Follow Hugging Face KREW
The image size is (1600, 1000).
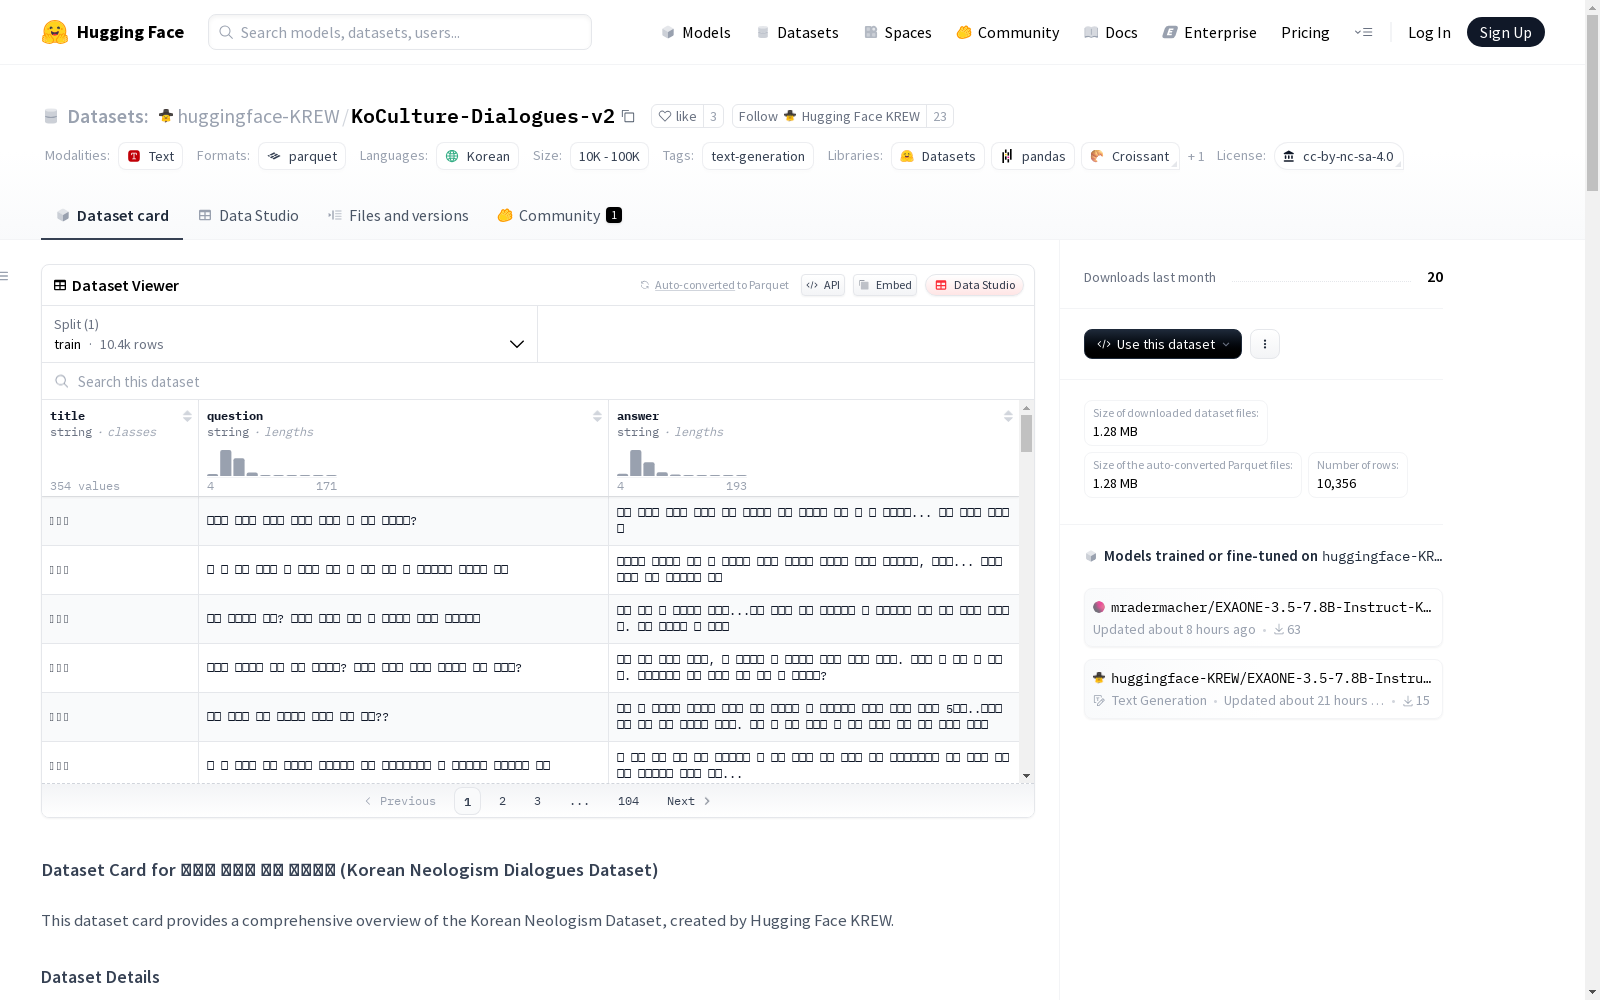click(829, 116)
